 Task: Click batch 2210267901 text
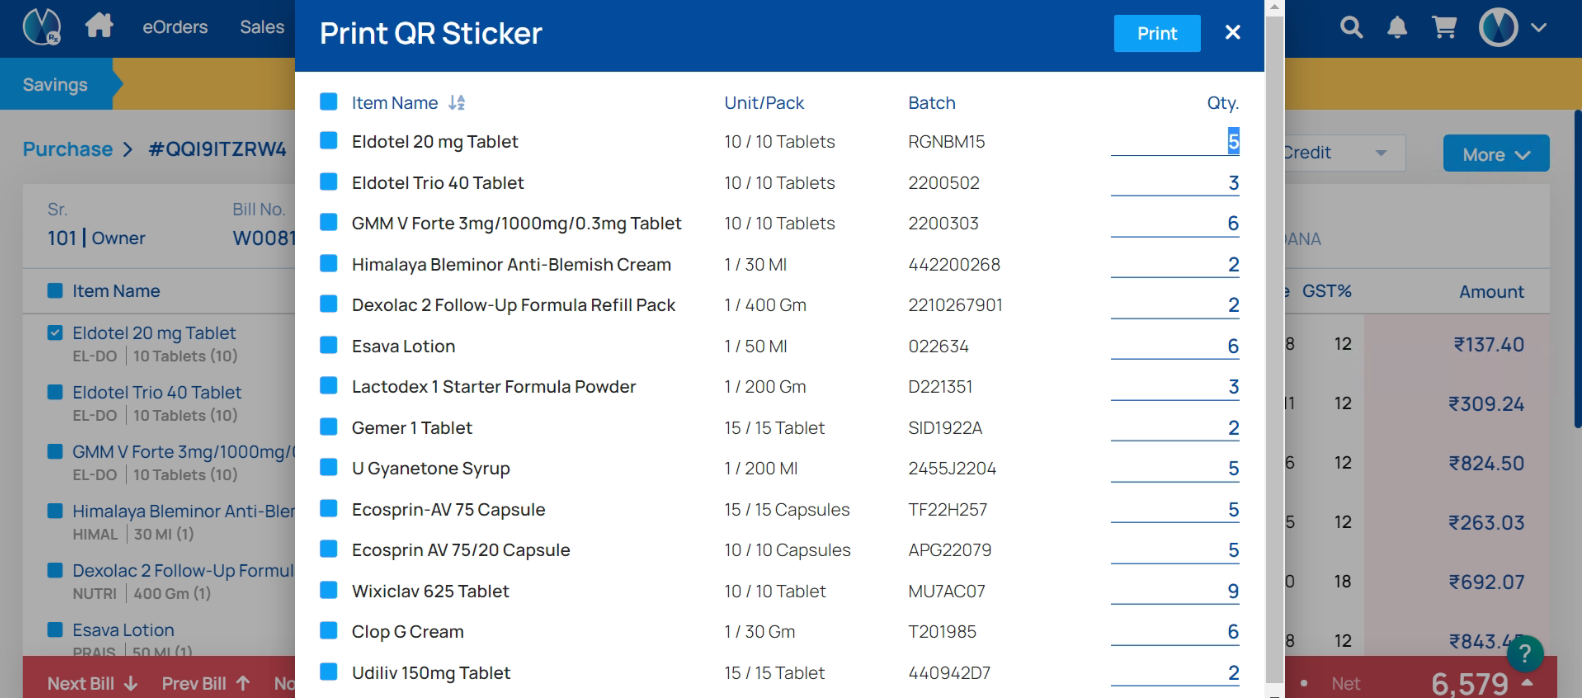pyautogui.click(x=955, y=305)
